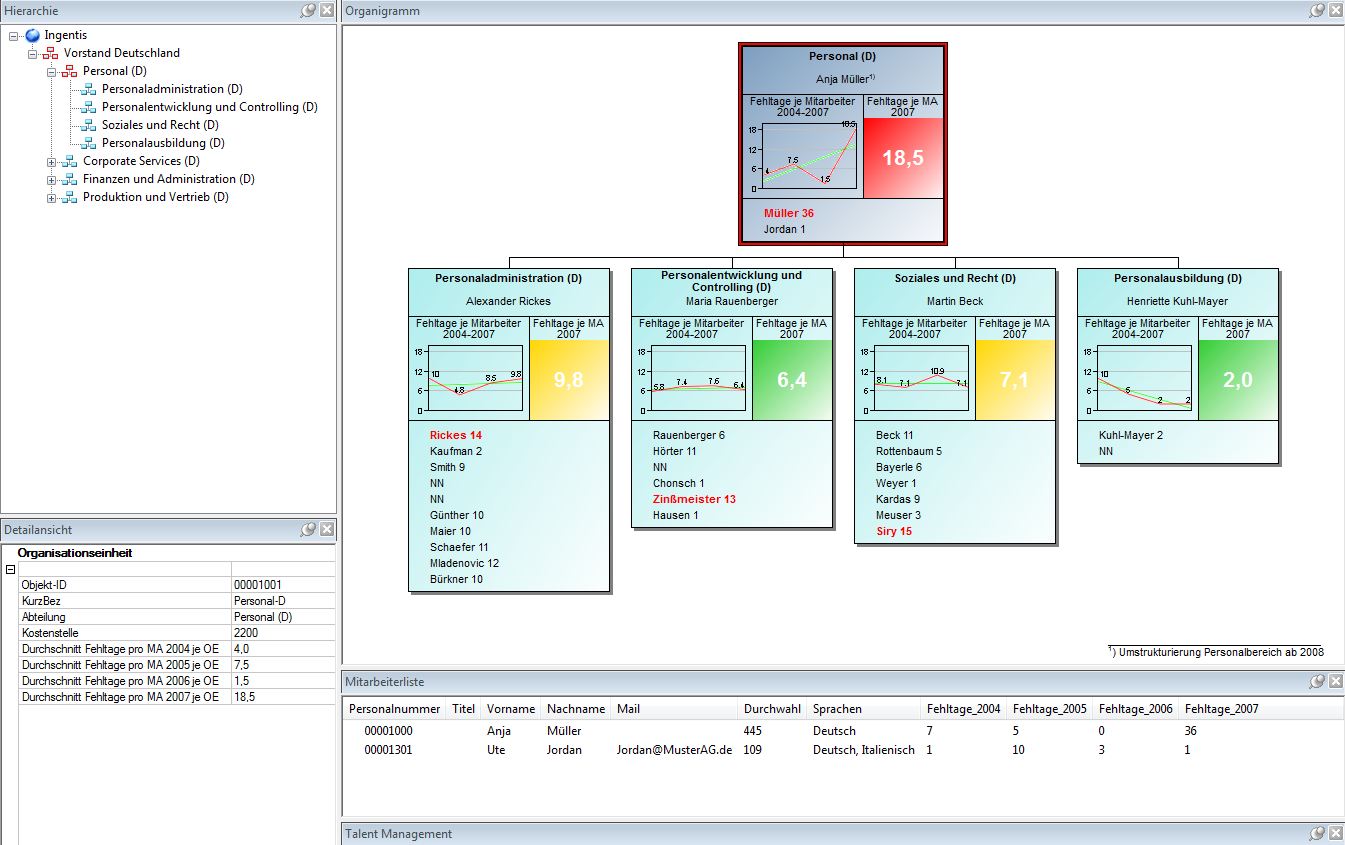This screenshot has height=845, width=1345.
Task: Select Personaladministration (D) in the tree
Action: pyautogui.click(x=172, y=89)
